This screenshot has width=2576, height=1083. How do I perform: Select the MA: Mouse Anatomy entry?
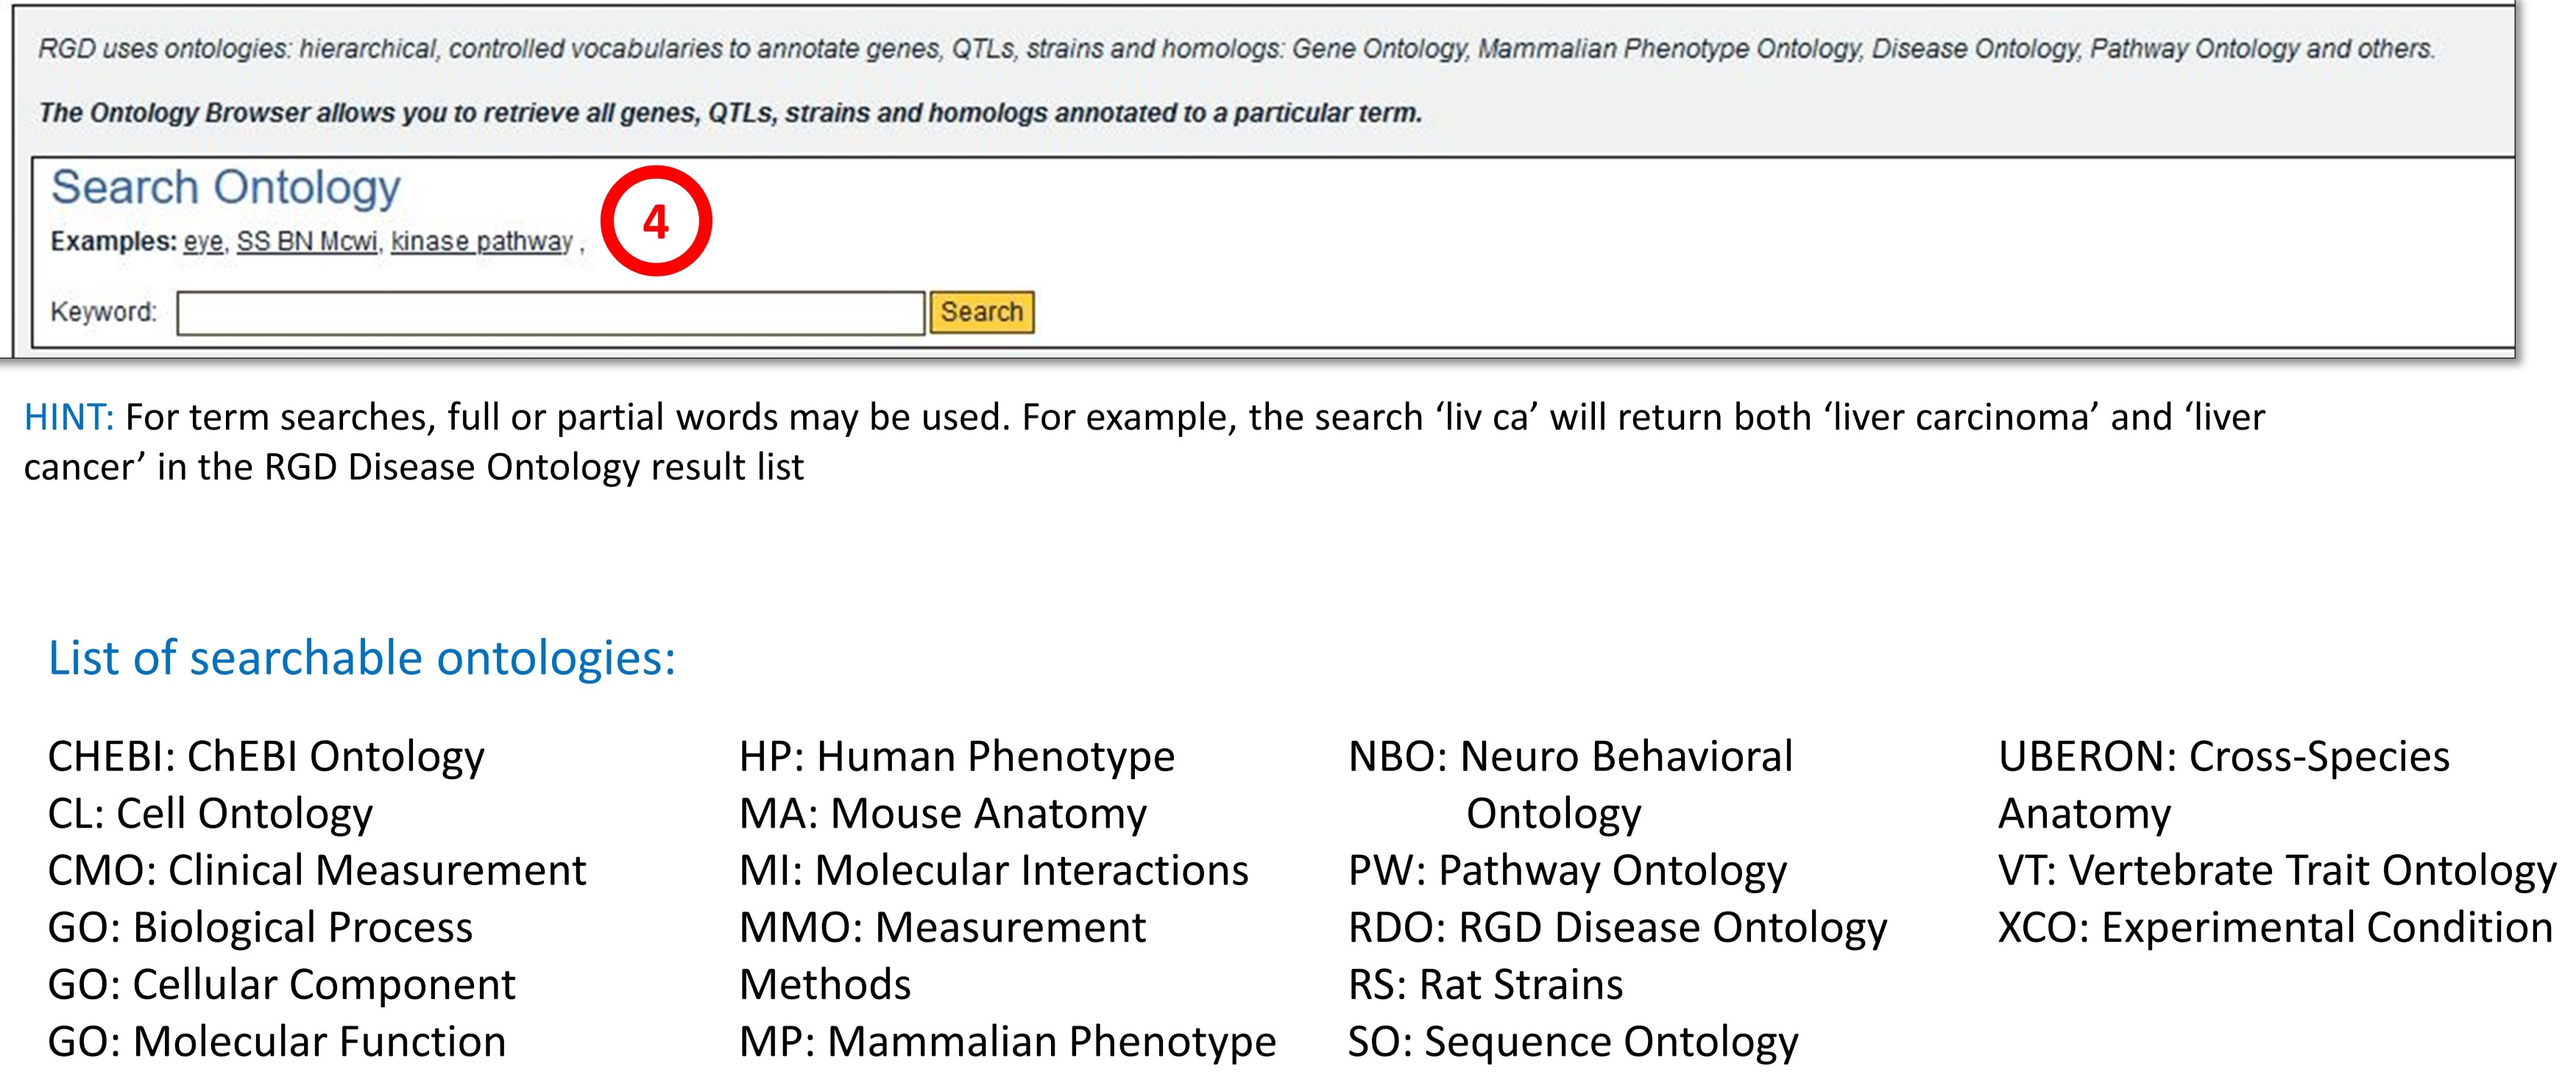tap(943, 814)
